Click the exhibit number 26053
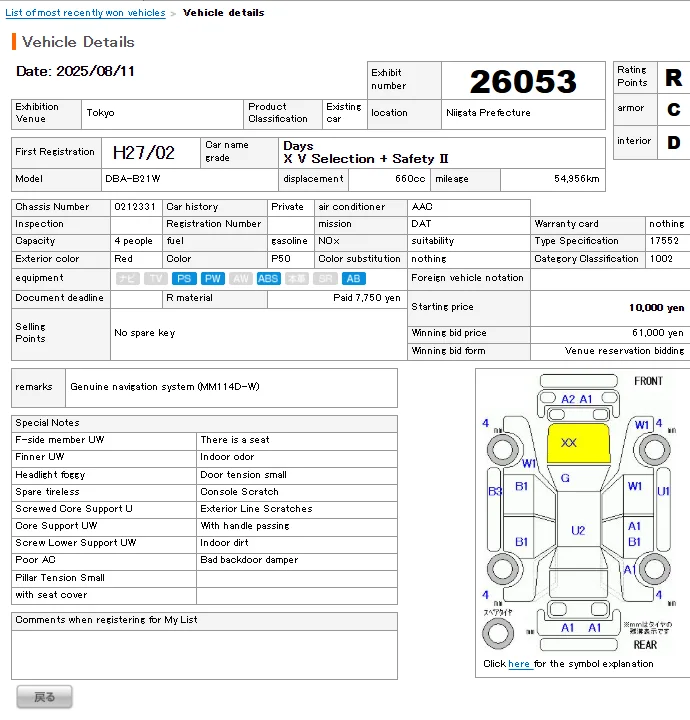 click(523, 81)
